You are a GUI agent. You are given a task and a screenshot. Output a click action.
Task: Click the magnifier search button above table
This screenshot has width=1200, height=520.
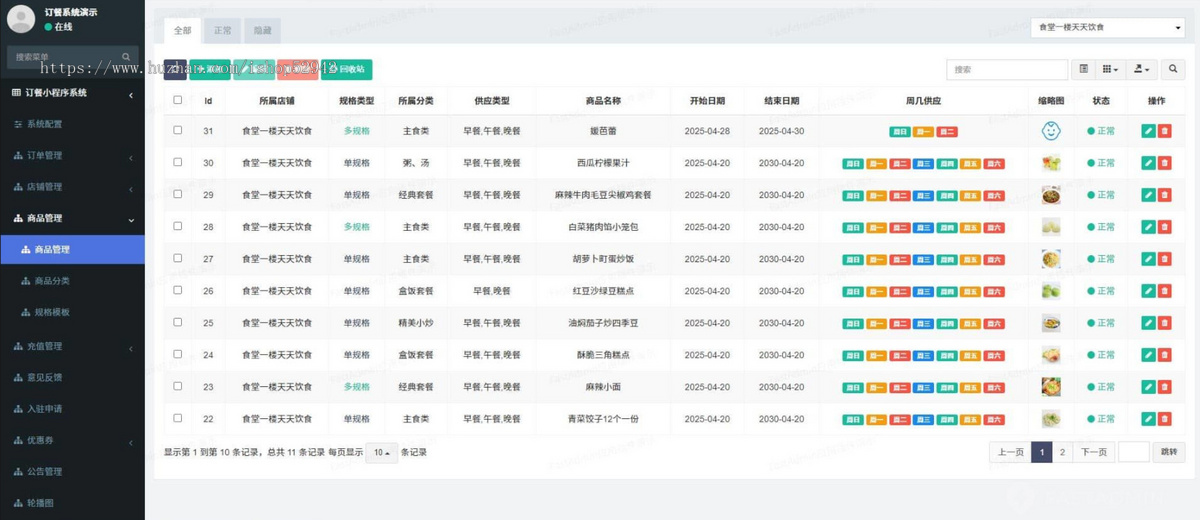[1173, 69]
